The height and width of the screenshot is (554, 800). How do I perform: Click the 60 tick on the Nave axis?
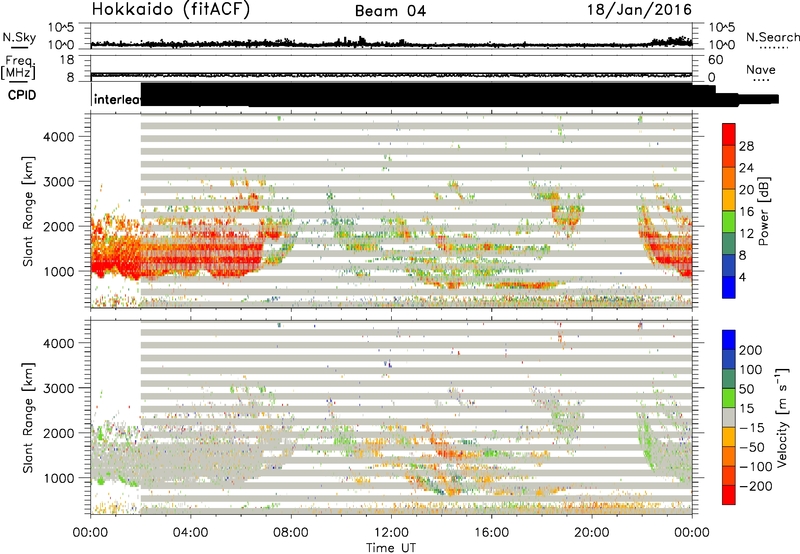coord(715,60)
